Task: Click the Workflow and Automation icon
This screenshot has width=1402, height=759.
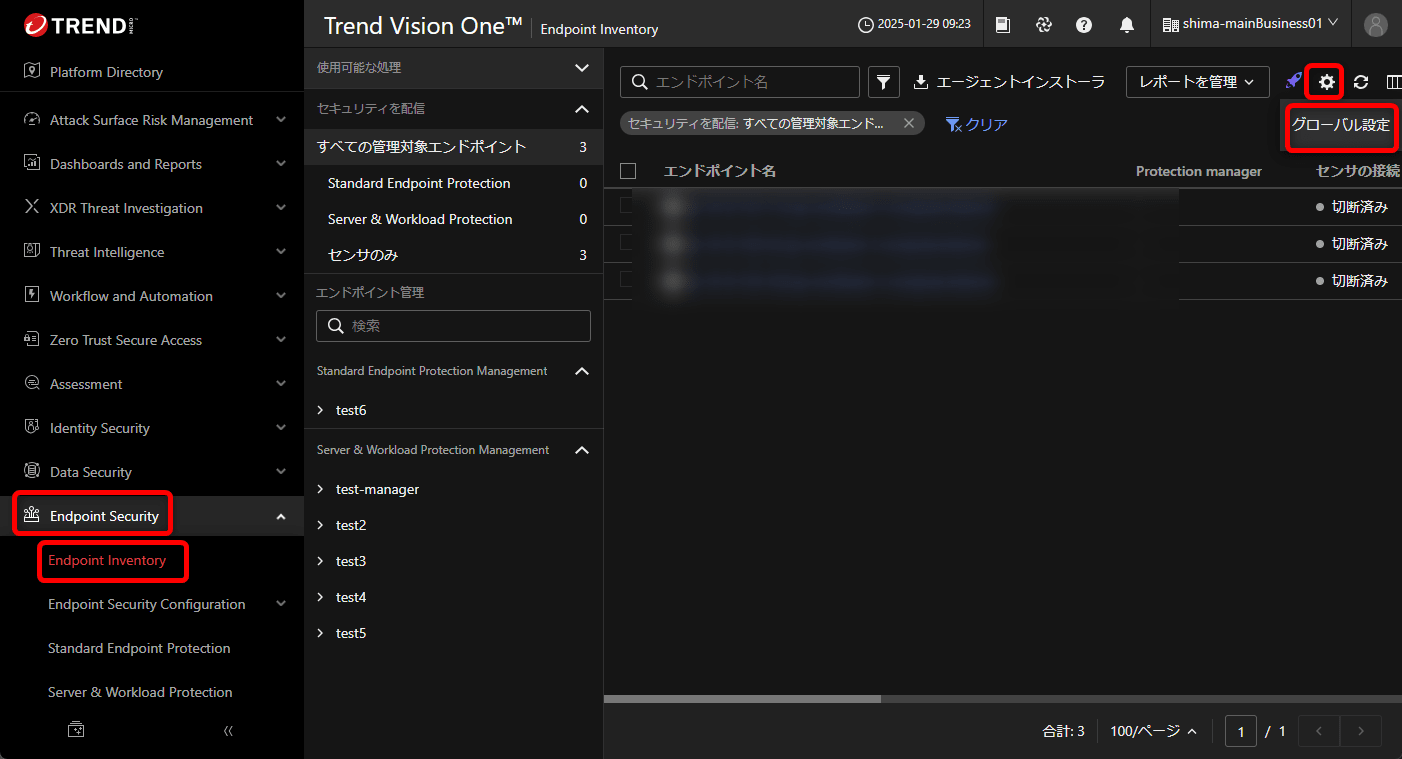Action: coord(31,296)
